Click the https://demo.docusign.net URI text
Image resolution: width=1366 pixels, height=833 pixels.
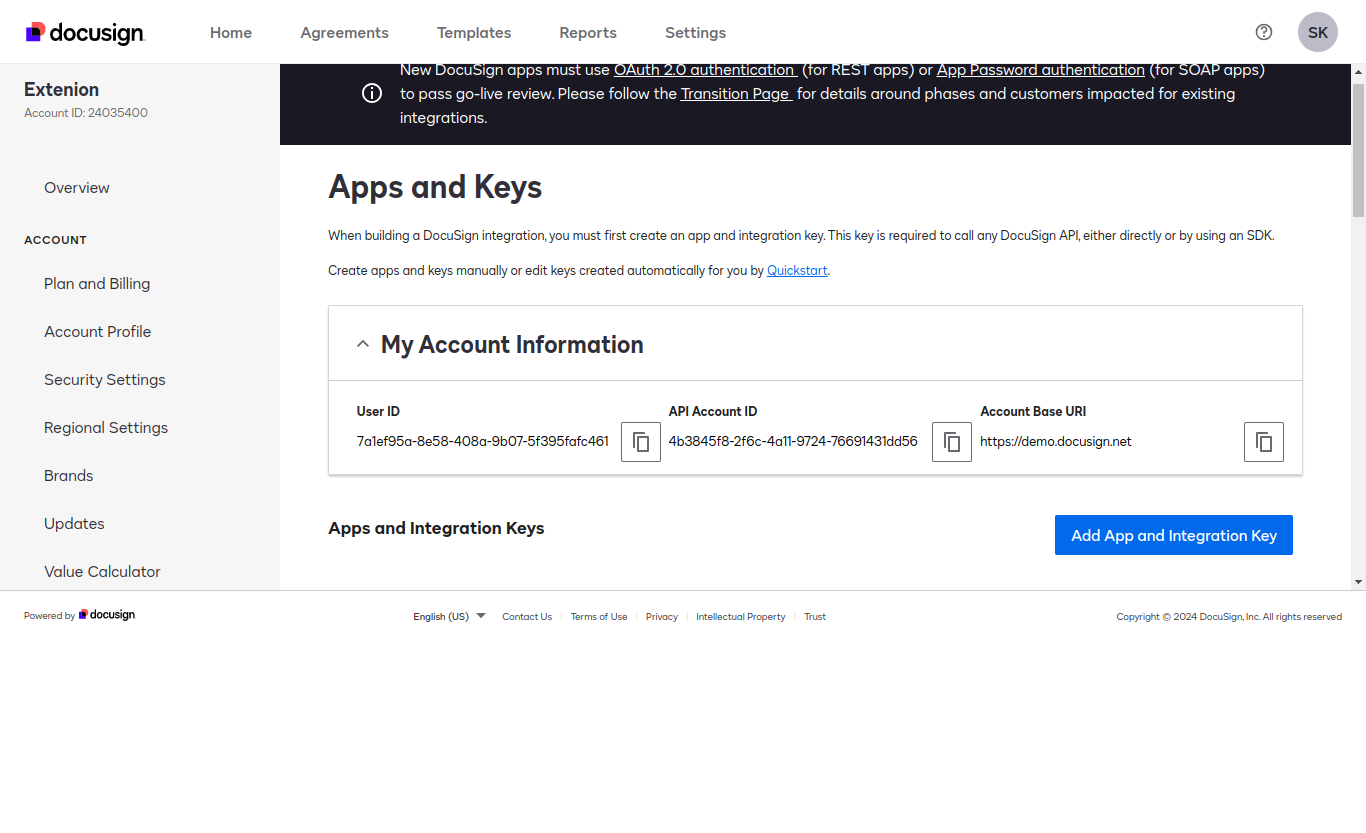pos(1056,441)
